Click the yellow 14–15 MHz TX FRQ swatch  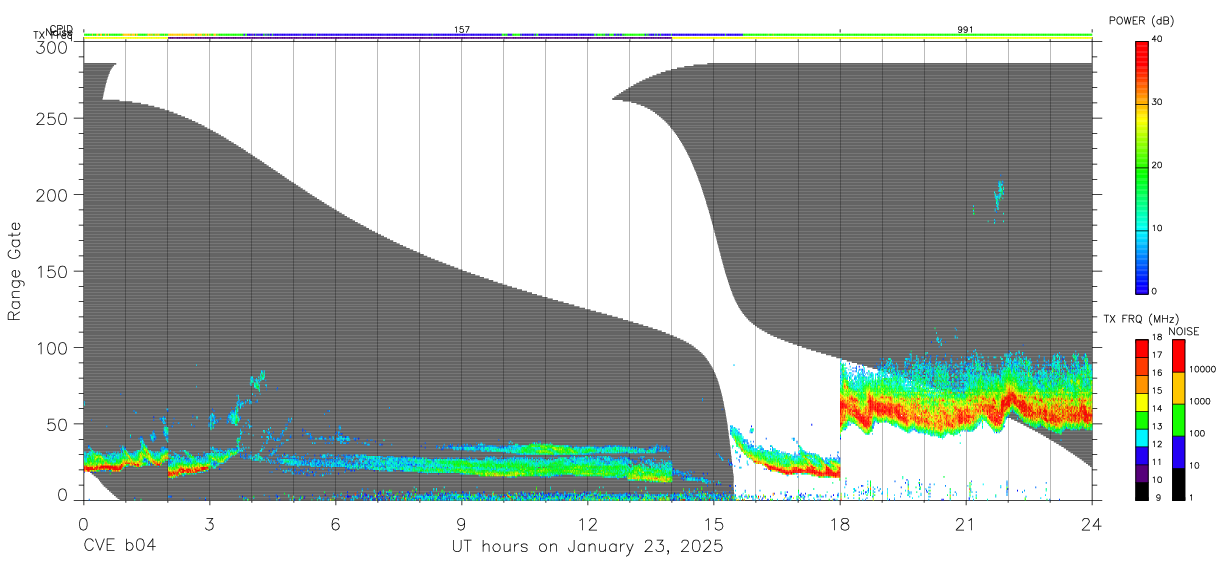(1141, 401)
